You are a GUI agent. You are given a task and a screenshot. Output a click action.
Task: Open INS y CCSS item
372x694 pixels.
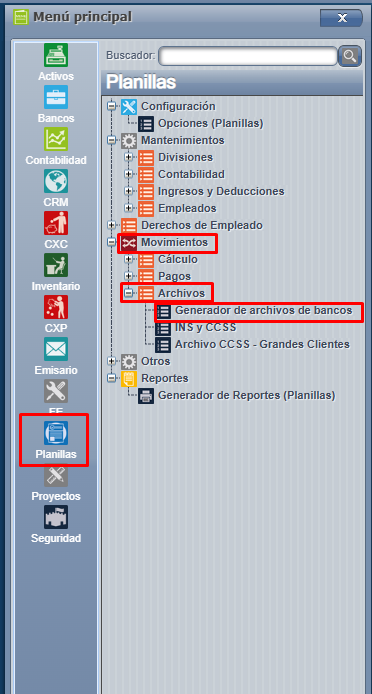click(205, 328)
